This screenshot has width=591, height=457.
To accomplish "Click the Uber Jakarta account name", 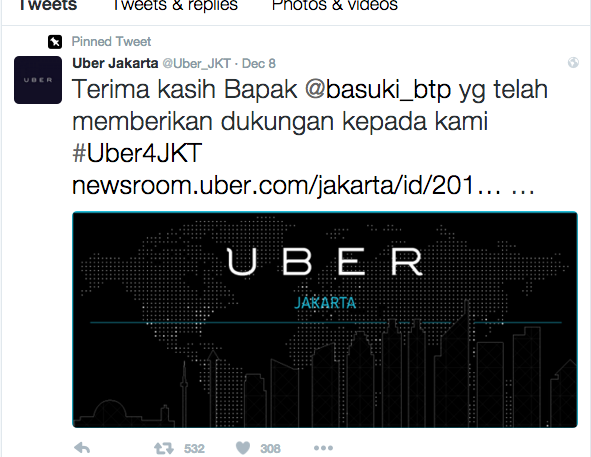I will click(x=115, y=63).
